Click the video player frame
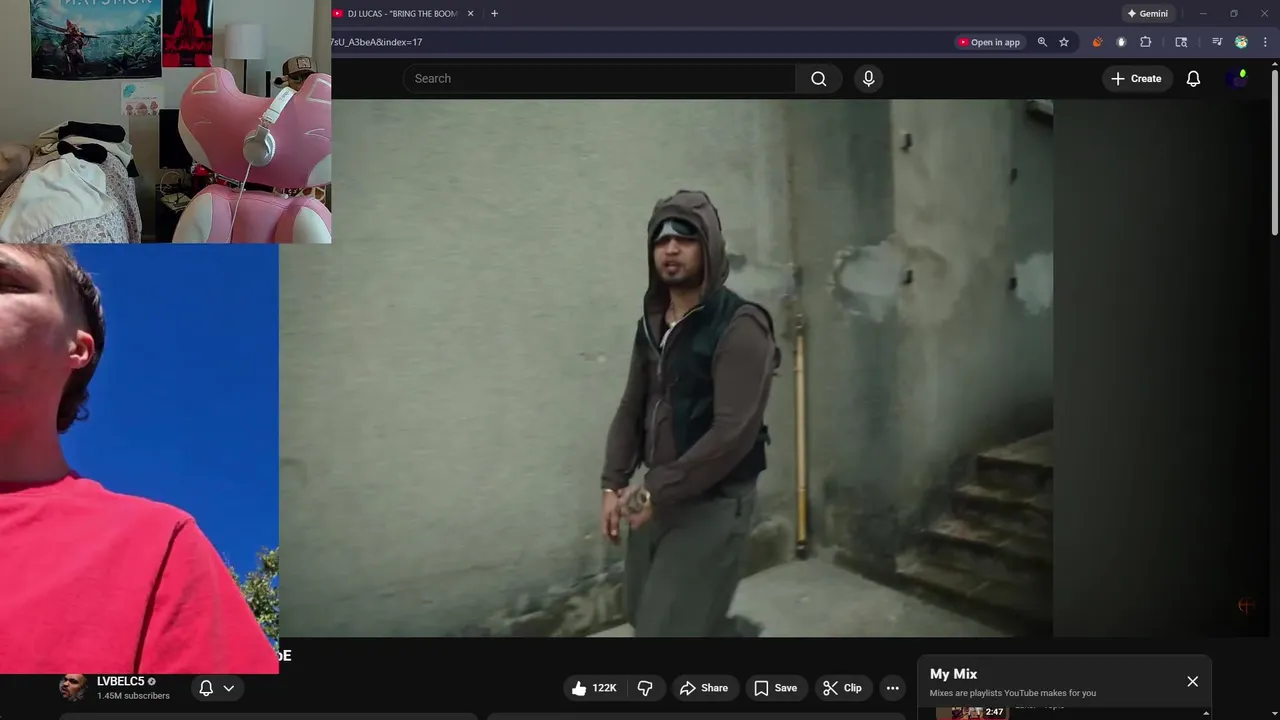Viewport: 1280px width, 720px height. [666, 368]
